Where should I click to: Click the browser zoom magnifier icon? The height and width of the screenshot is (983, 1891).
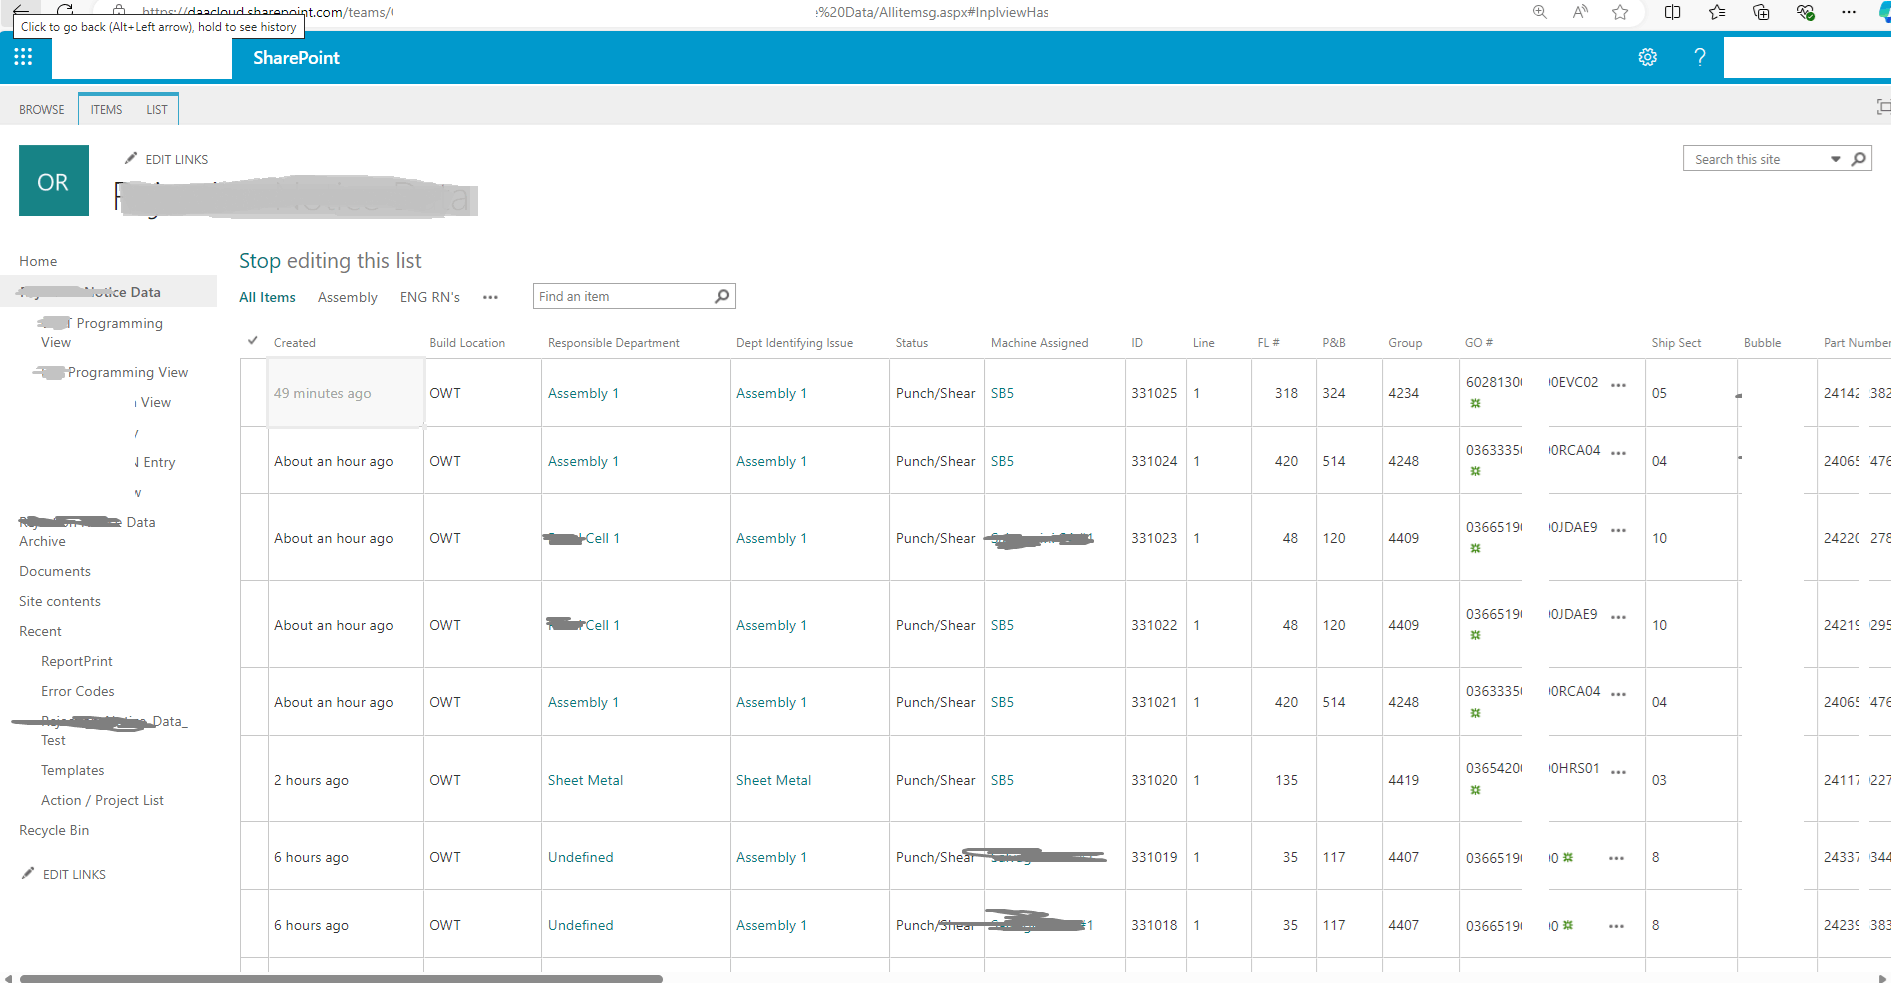click(1540, 12)
